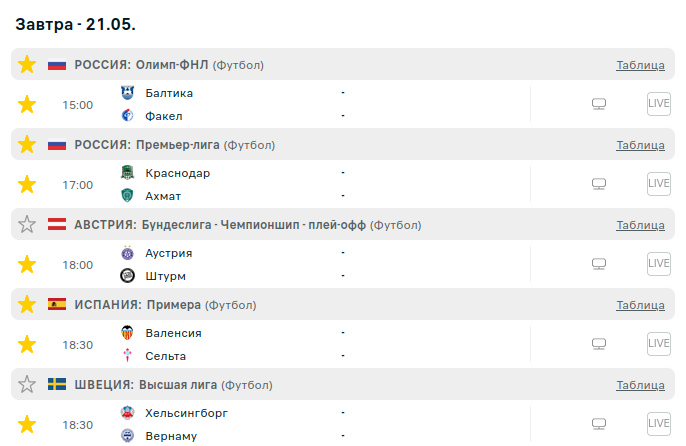Star the Швеция Высшая лига league

(x=27, y=385)
